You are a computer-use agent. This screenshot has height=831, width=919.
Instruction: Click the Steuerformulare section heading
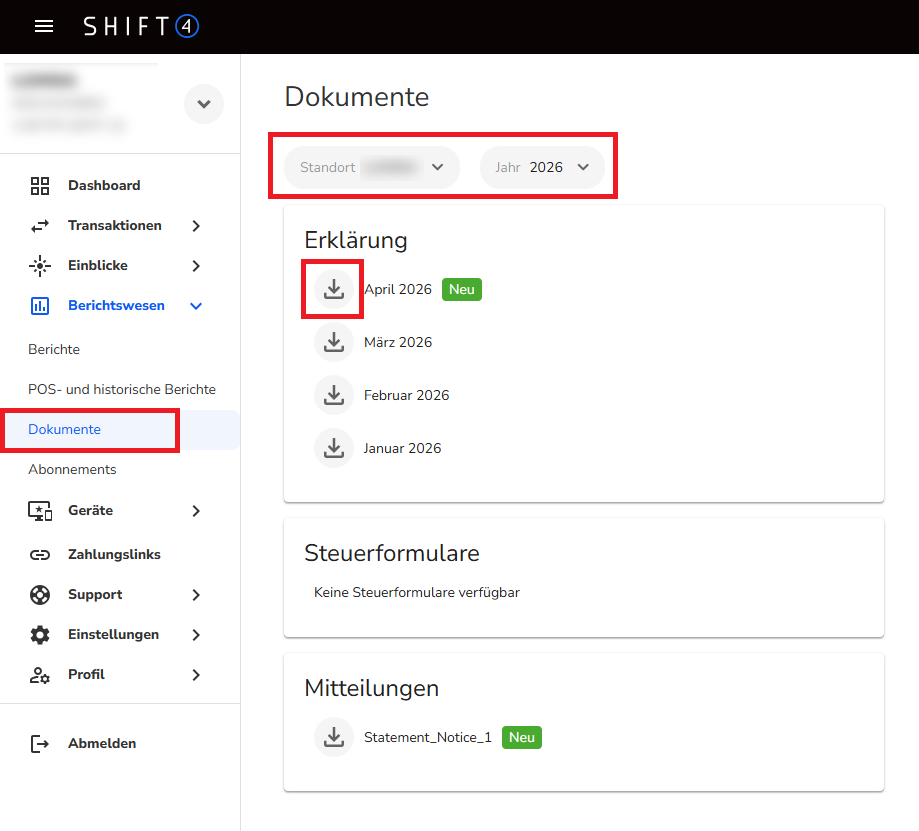pyautogui.click(x=392, y=553)
